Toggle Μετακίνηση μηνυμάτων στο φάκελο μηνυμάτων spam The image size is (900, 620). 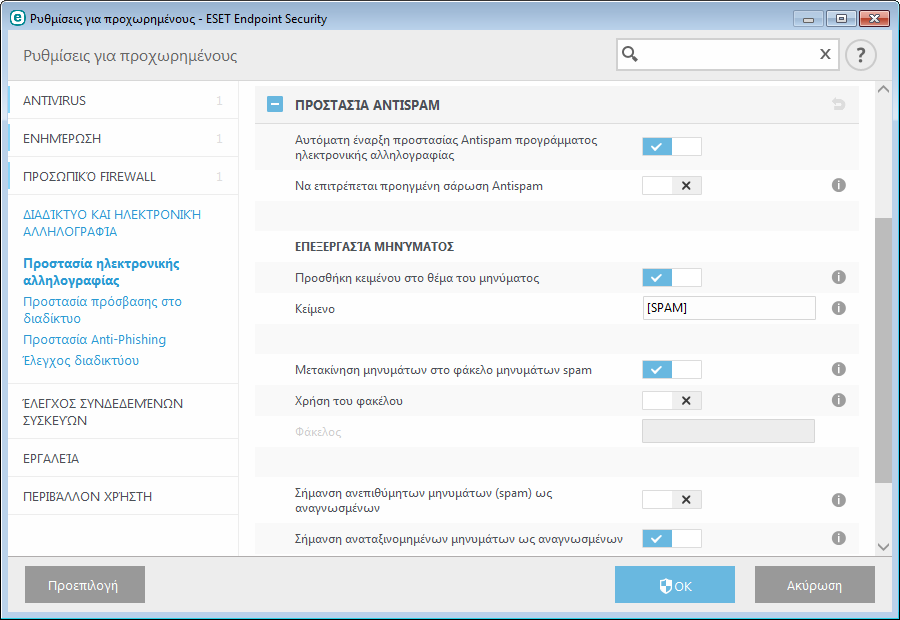coord(672,370)
